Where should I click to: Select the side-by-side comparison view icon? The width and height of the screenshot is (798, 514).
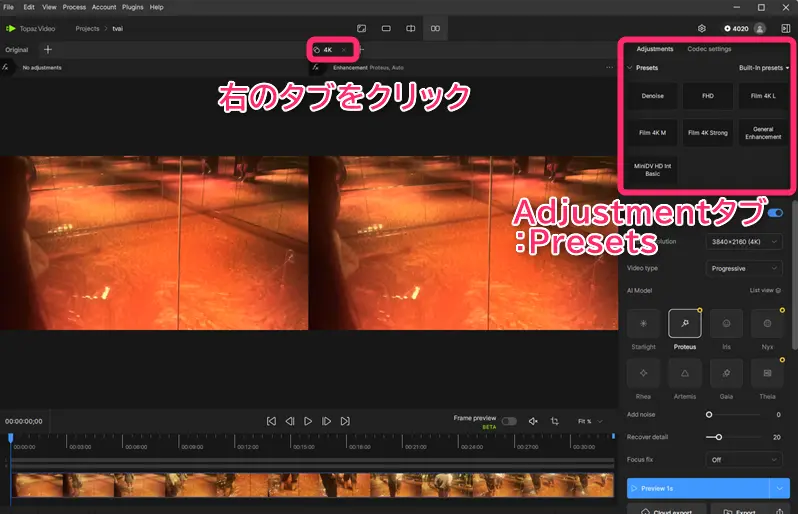click(x=436, y=28)
